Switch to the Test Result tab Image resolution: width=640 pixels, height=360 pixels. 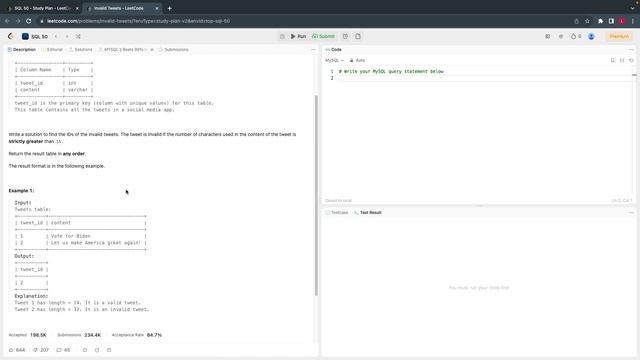368,213
